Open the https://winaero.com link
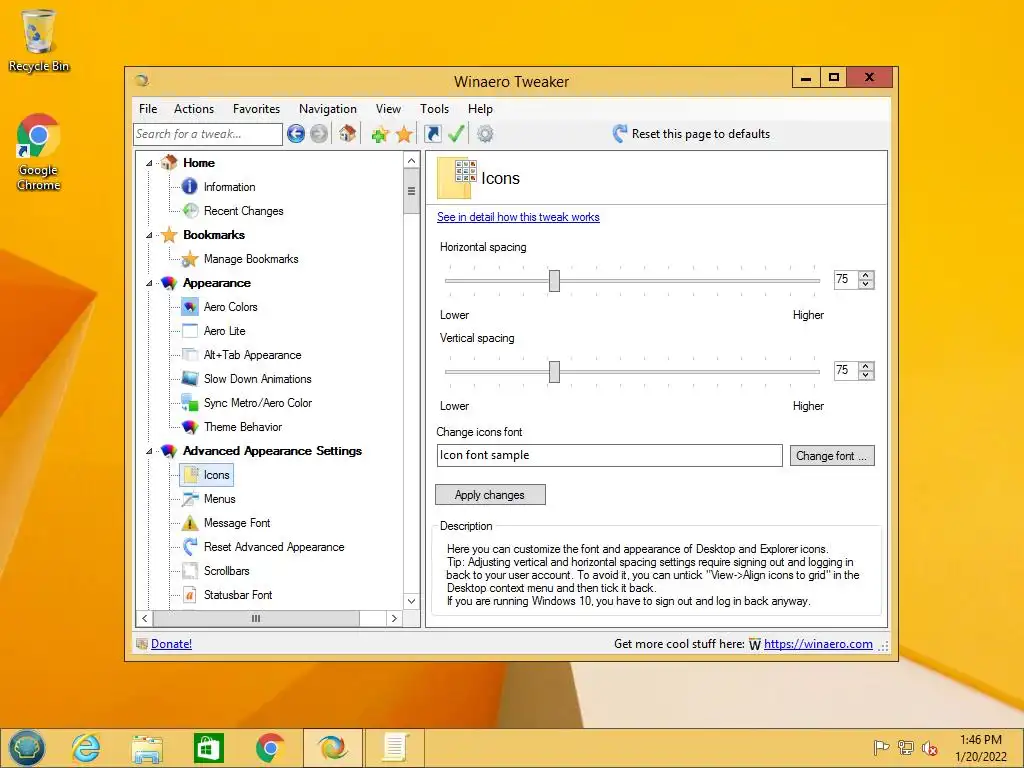 (x=818, y=644)
